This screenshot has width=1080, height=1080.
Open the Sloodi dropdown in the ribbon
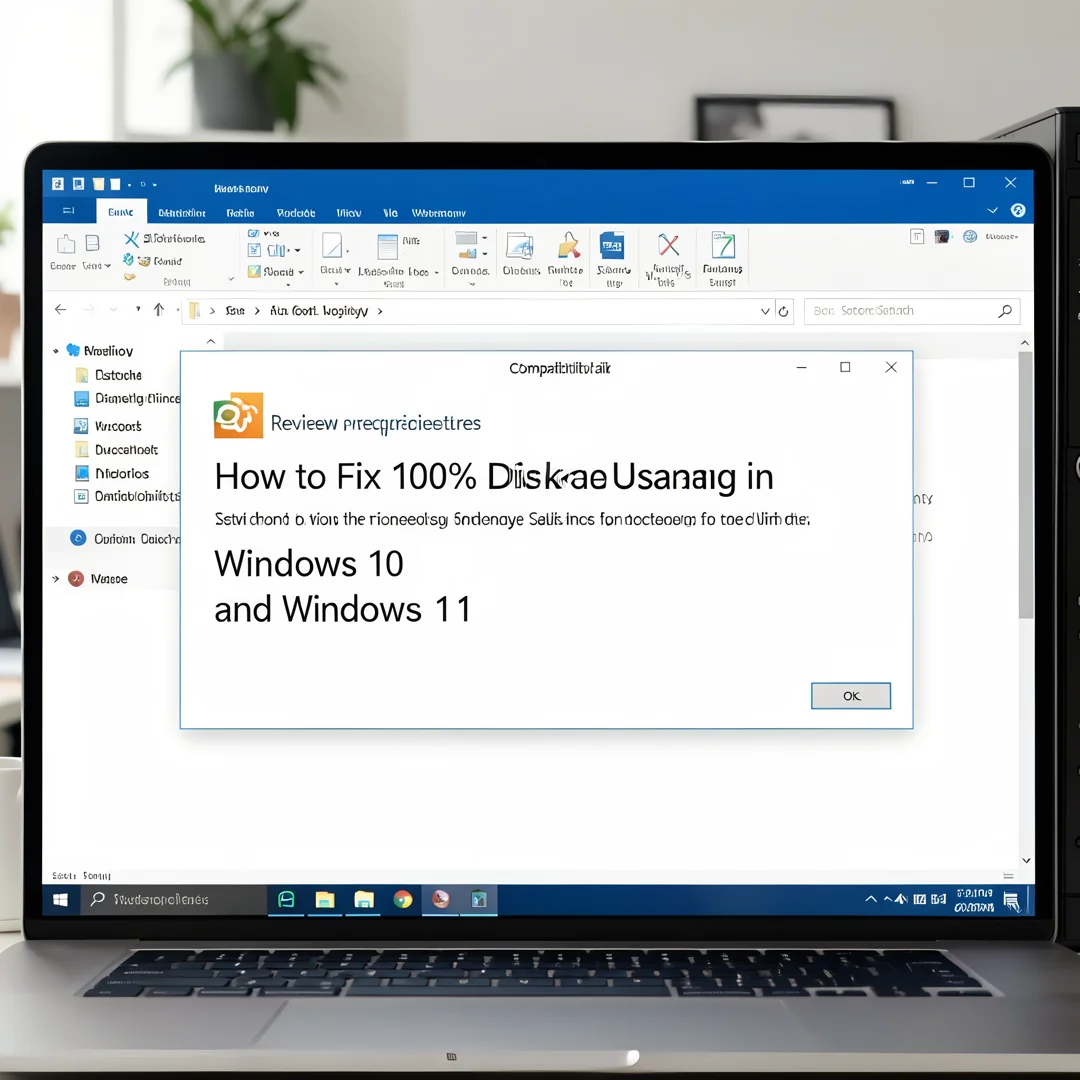(x=301, y=272)
